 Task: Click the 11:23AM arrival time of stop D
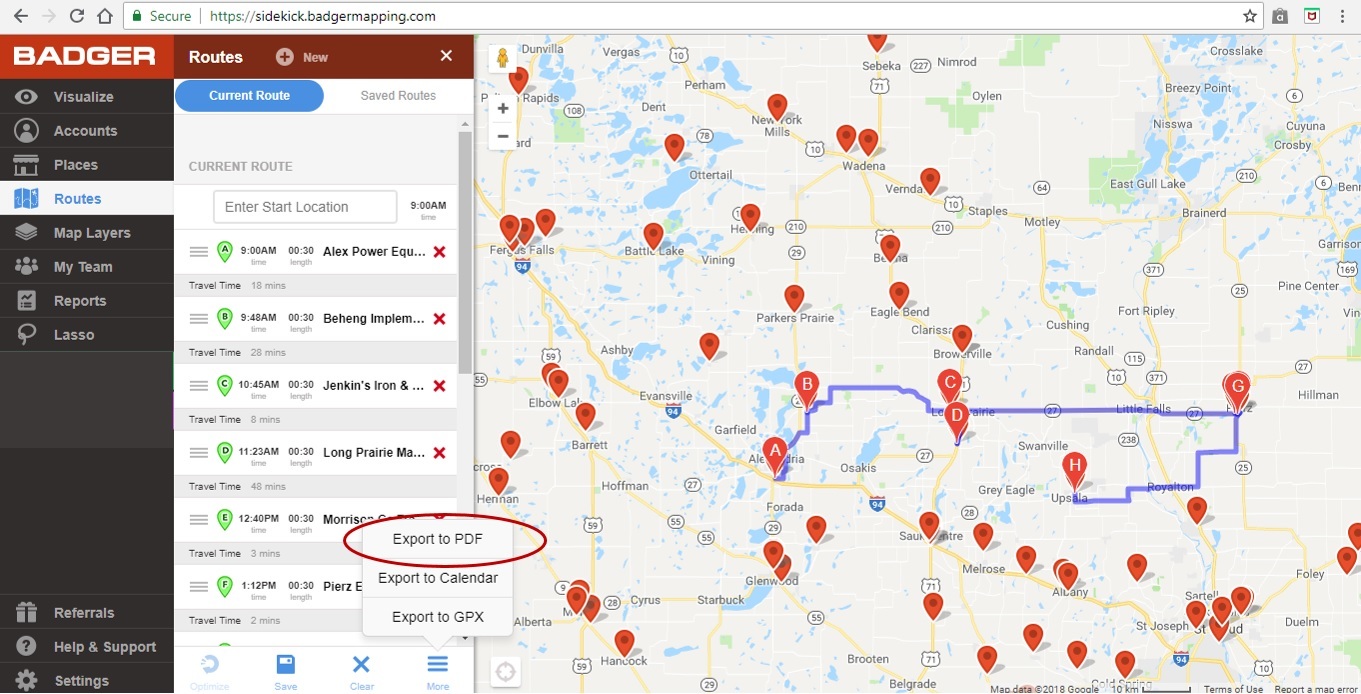[x=258, y=452]
